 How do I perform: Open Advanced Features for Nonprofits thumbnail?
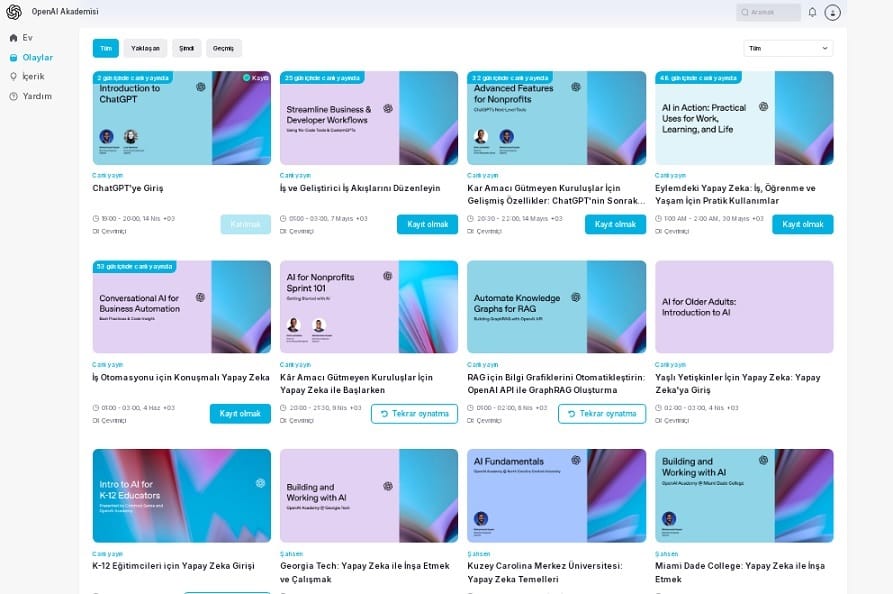[556, 118]
